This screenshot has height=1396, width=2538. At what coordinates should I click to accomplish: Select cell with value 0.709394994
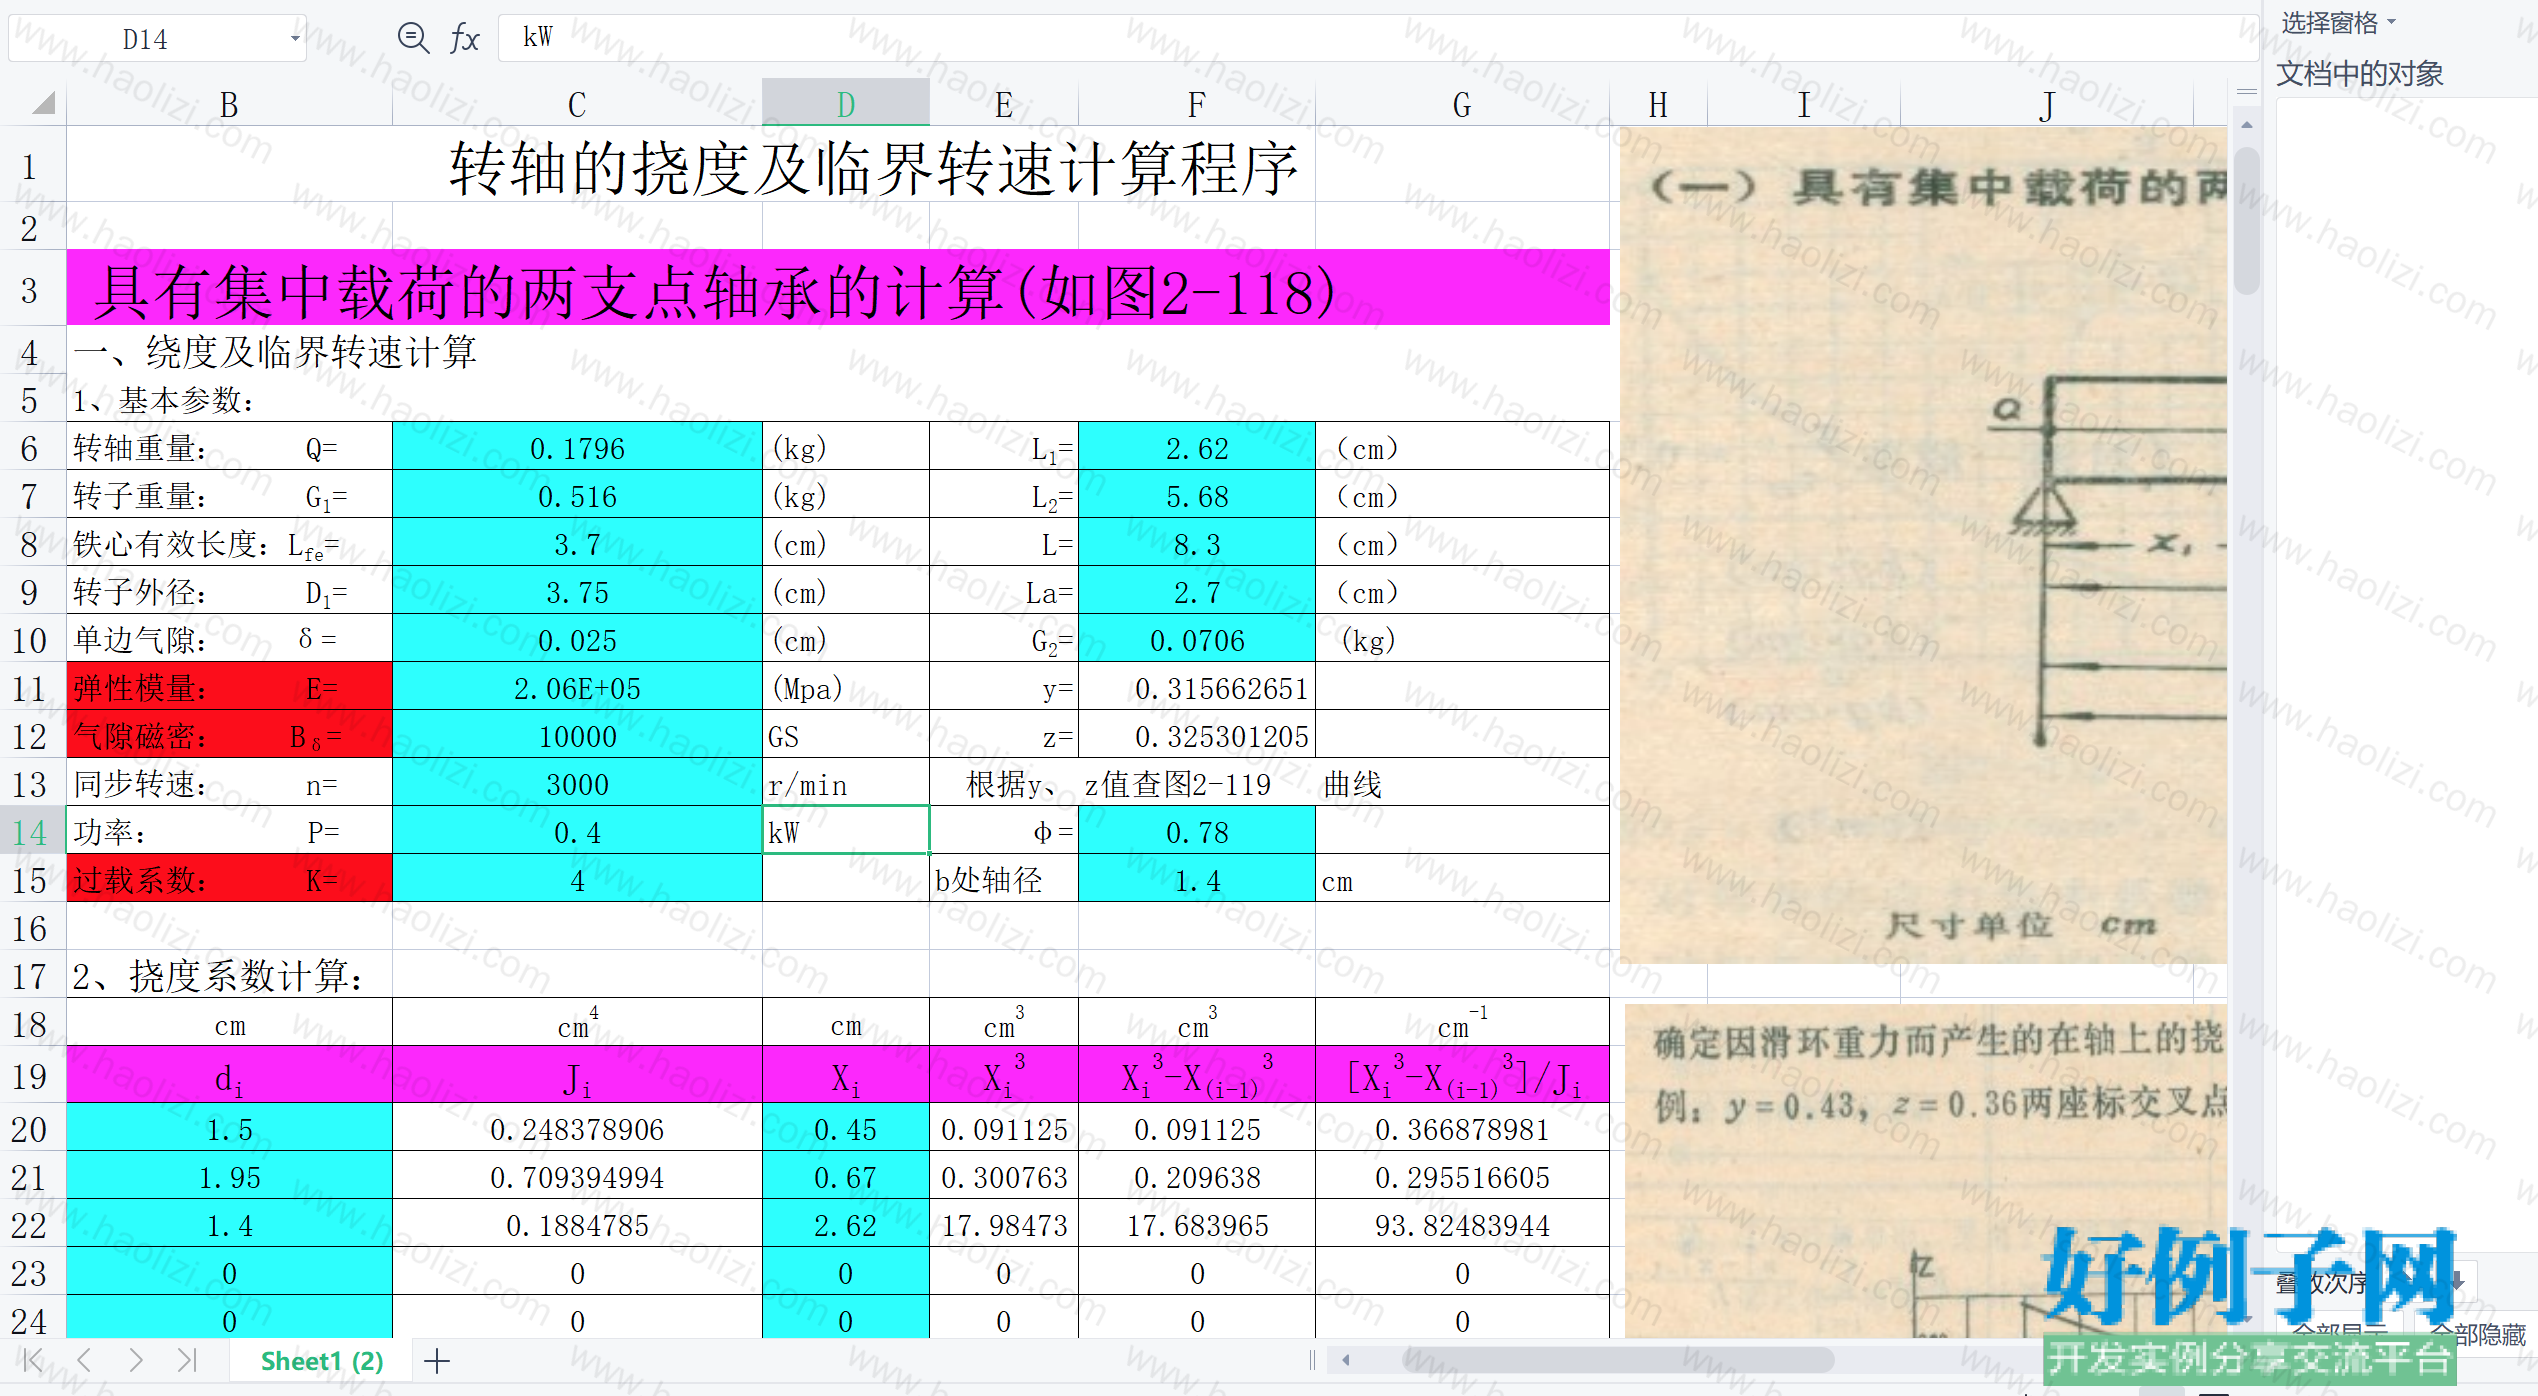point(577,1176)
